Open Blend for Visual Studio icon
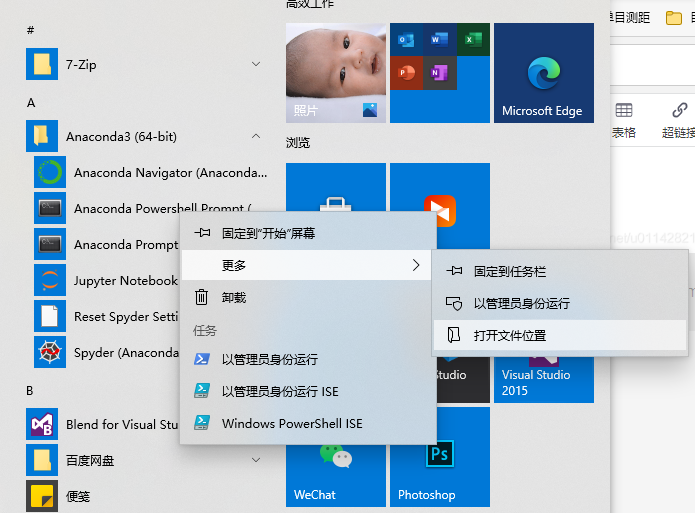The height and width of the screenshot is (513, 695). 42,424
